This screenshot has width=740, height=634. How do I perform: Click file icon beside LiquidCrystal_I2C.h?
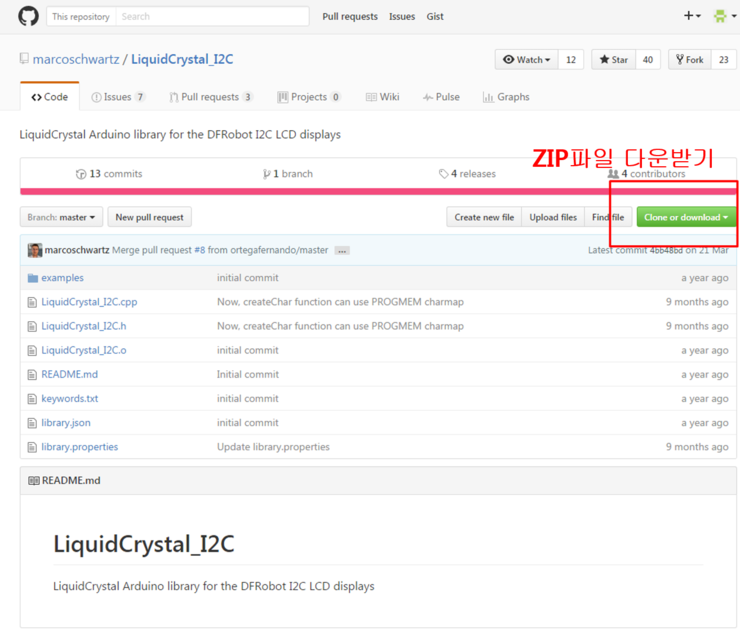tap(32, 326)
